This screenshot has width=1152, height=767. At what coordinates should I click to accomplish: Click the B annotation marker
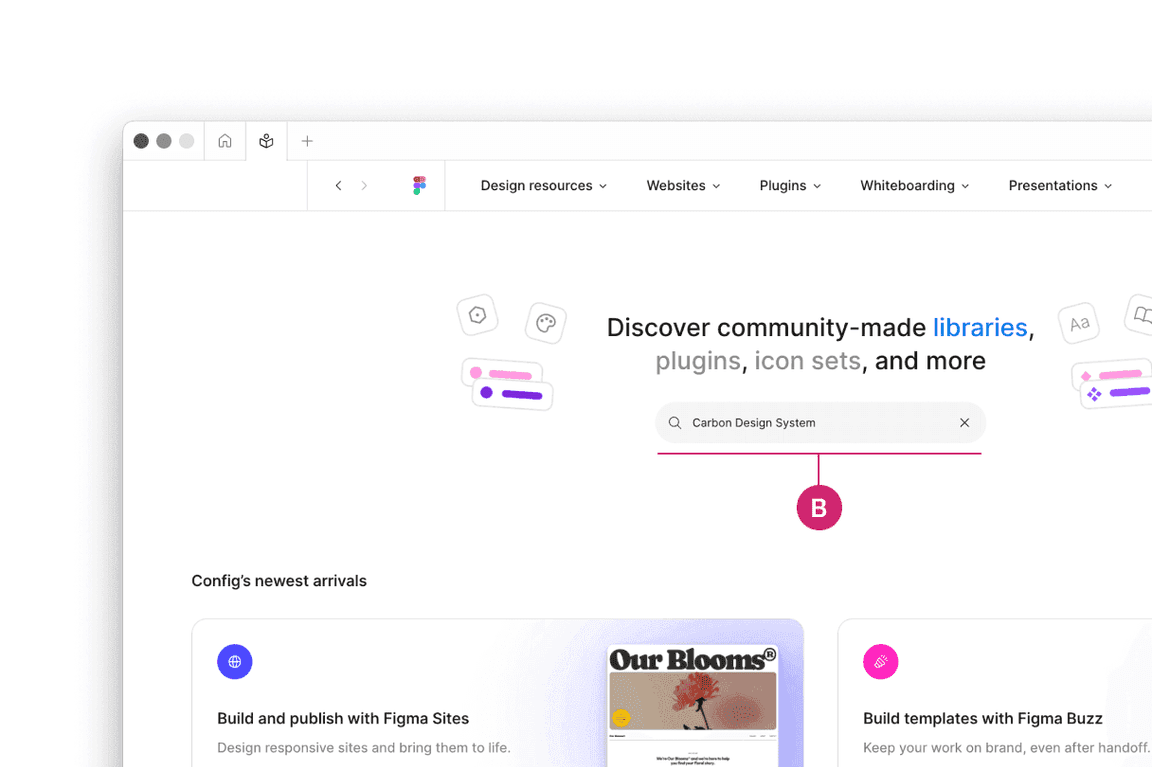pyautogui.click(x=819, y=508)
